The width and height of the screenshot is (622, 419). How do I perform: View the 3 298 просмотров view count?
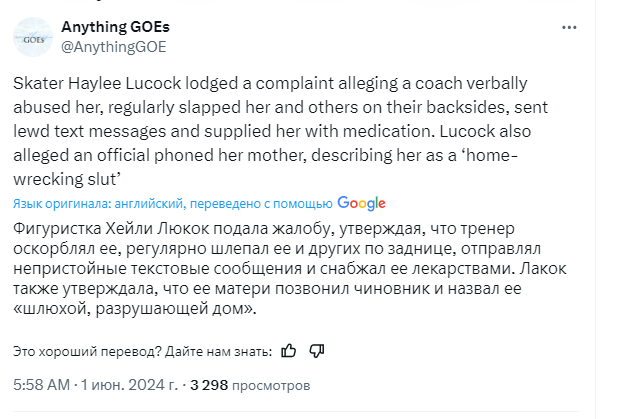[250, 384]
